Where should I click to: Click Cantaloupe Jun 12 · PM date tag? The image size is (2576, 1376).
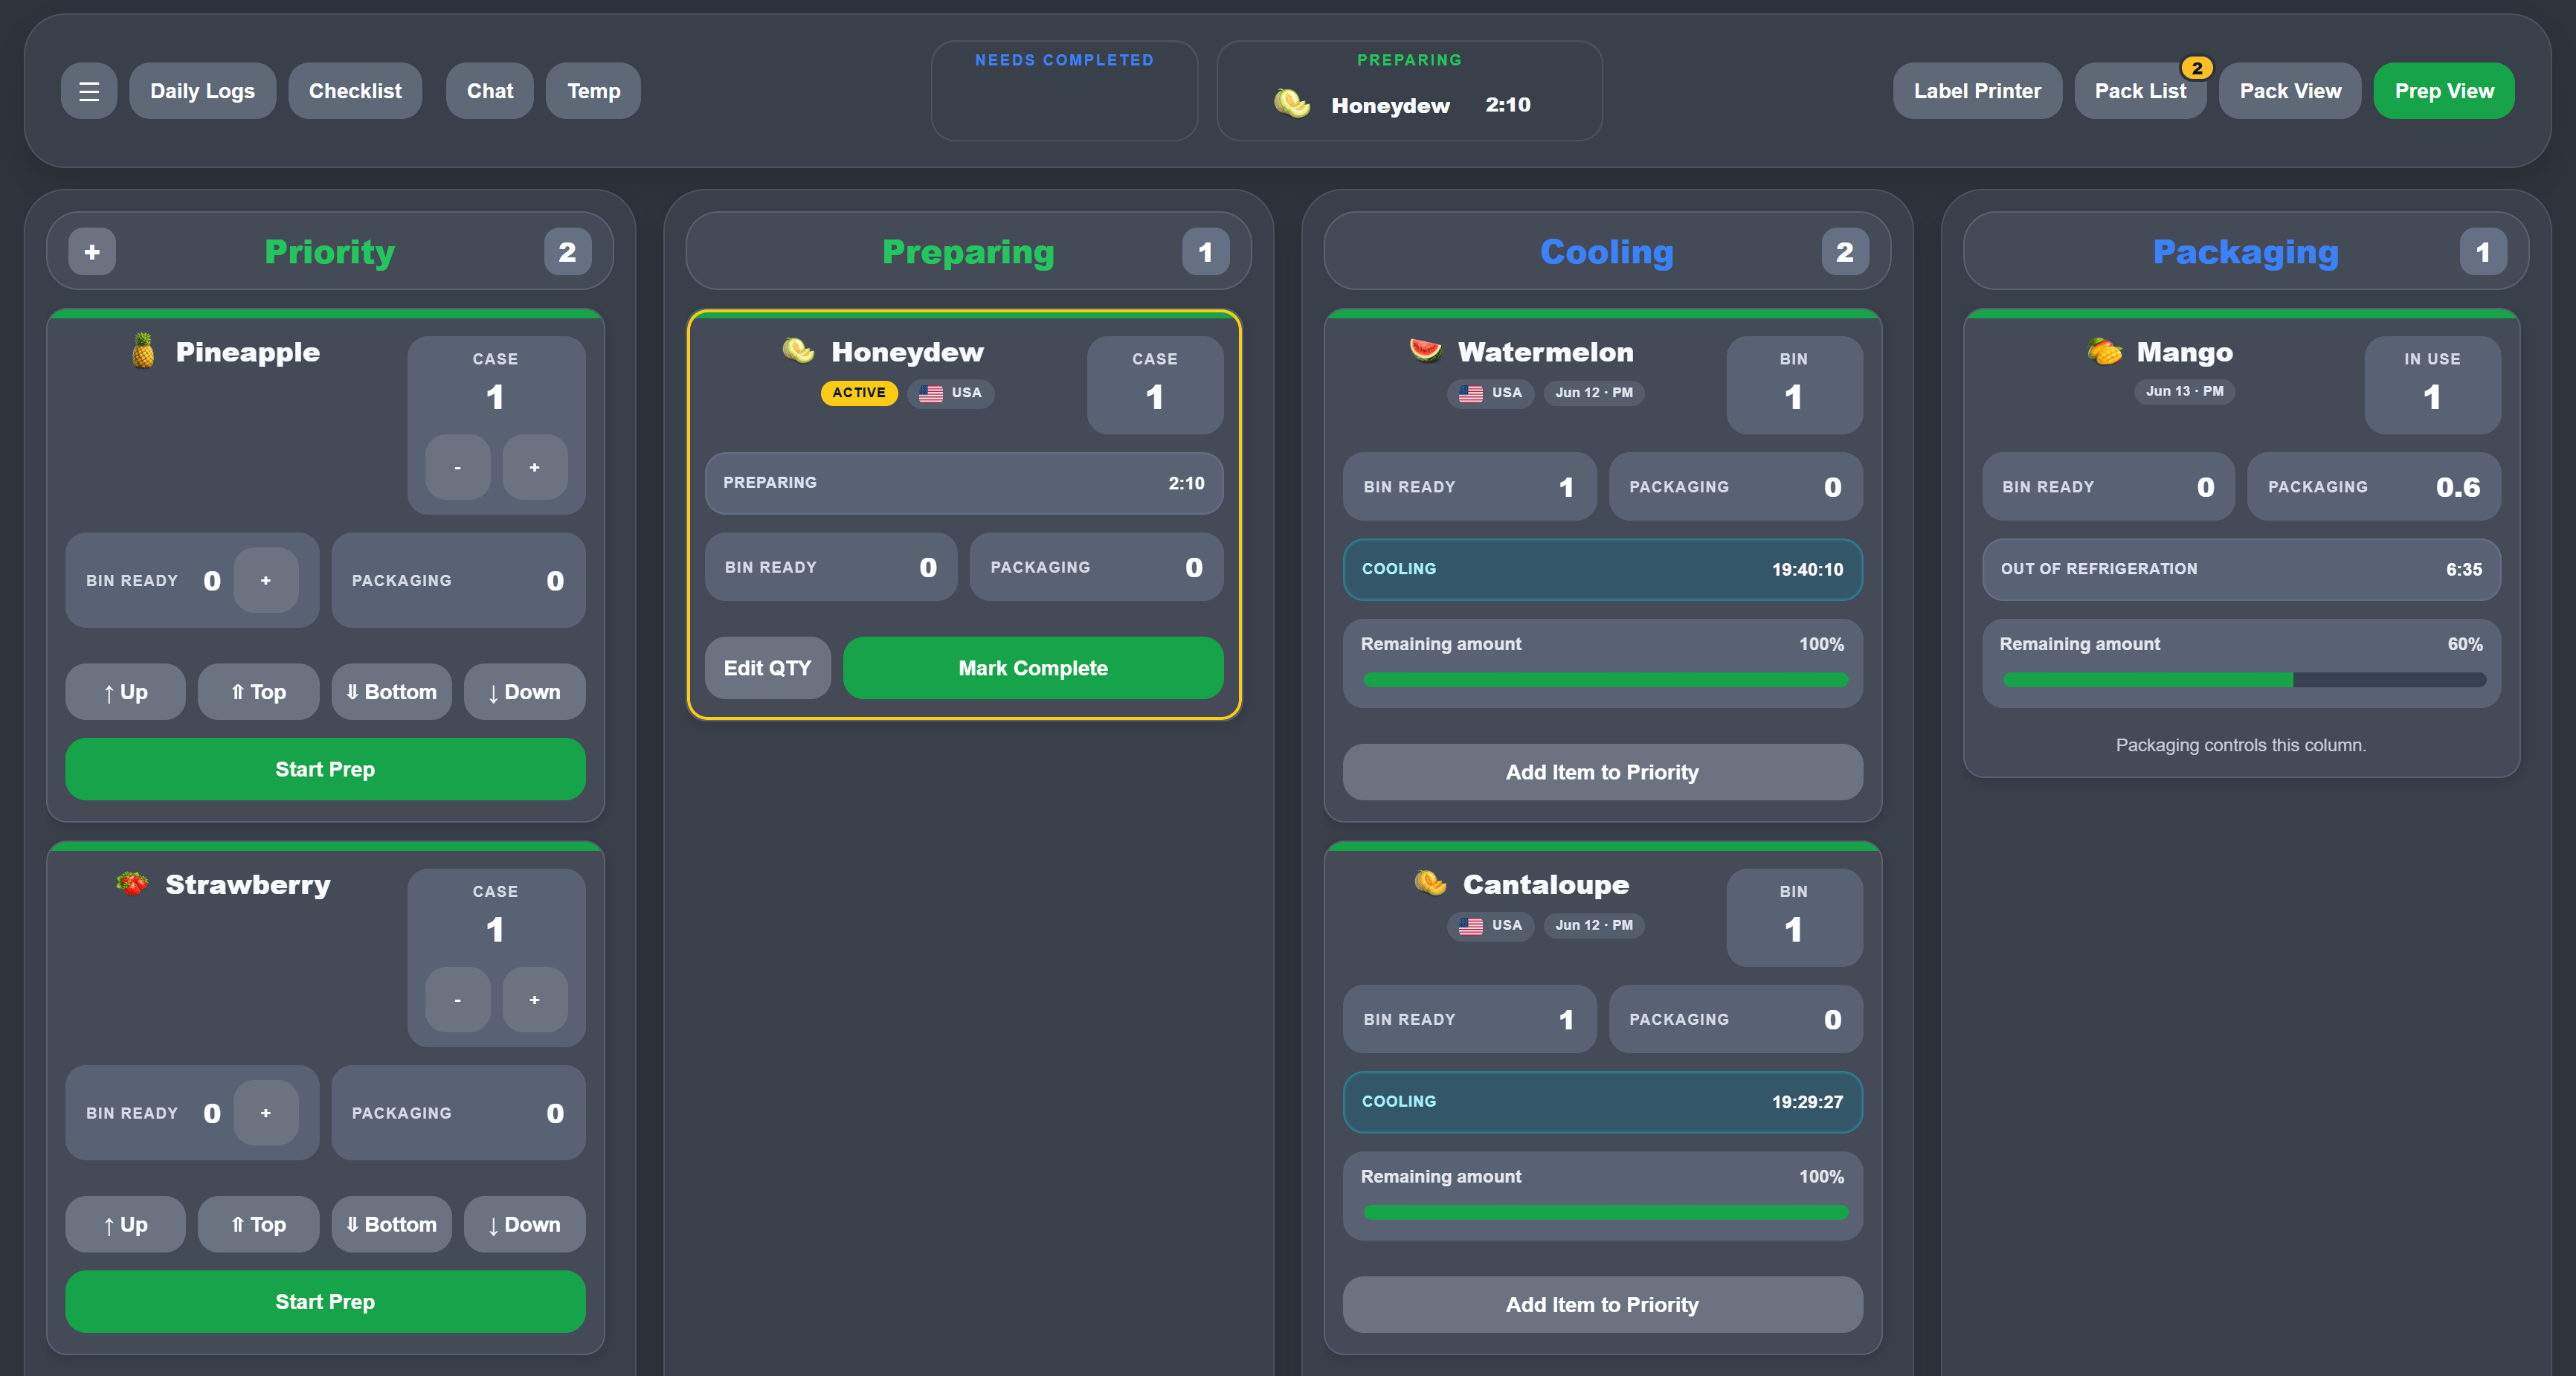[x=1594, y=926]
